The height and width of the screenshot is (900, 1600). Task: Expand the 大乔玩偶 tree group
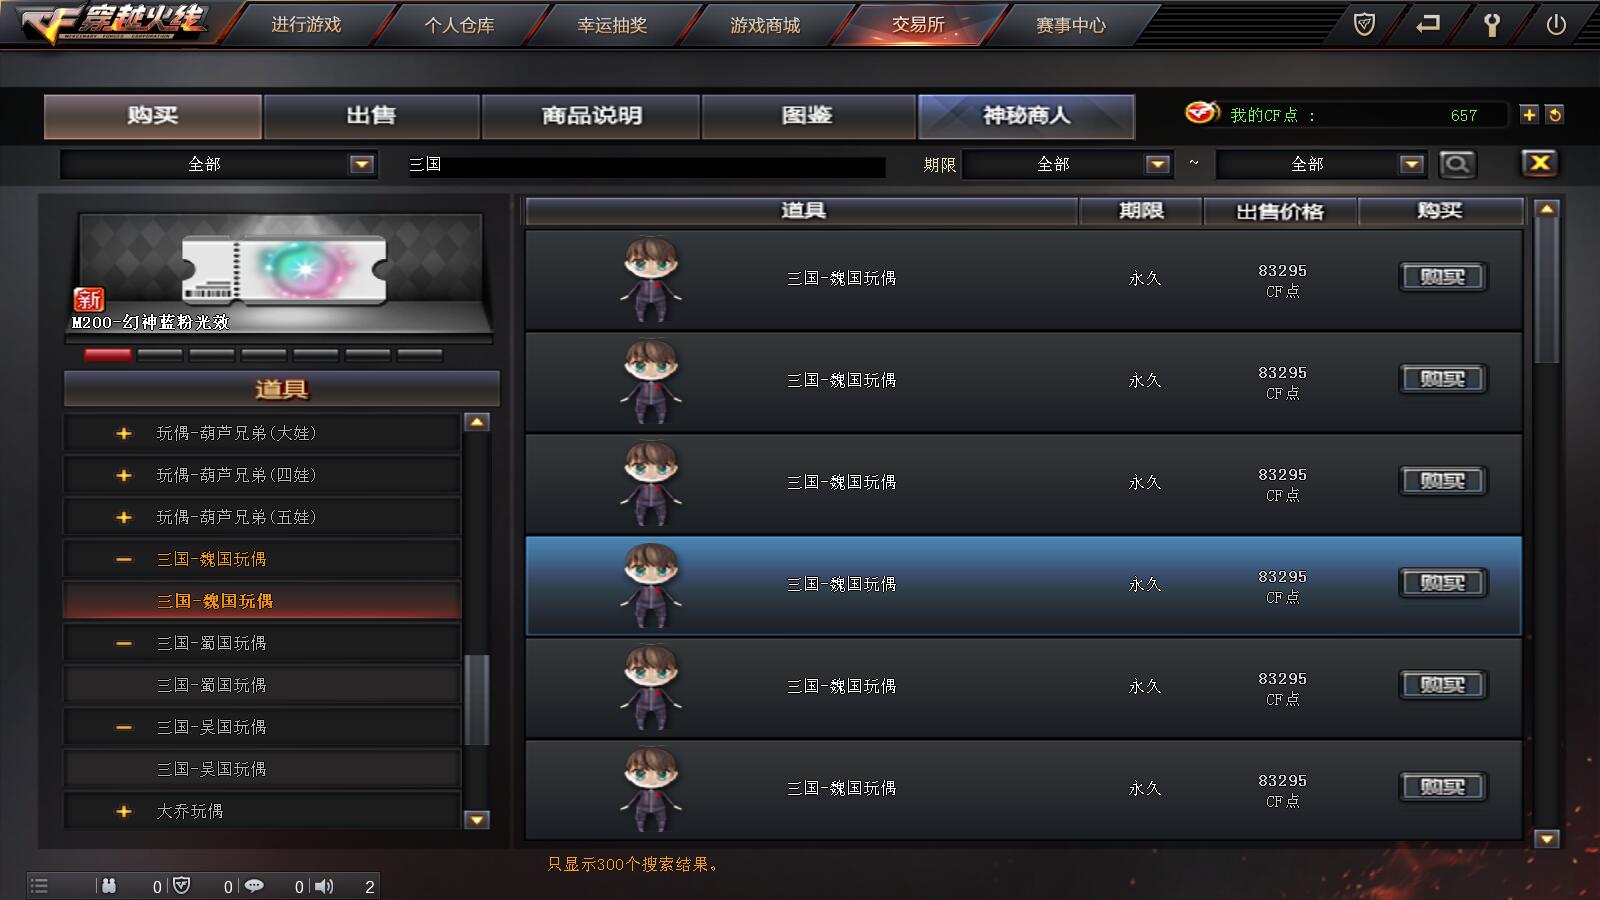(x=124, y=812)
